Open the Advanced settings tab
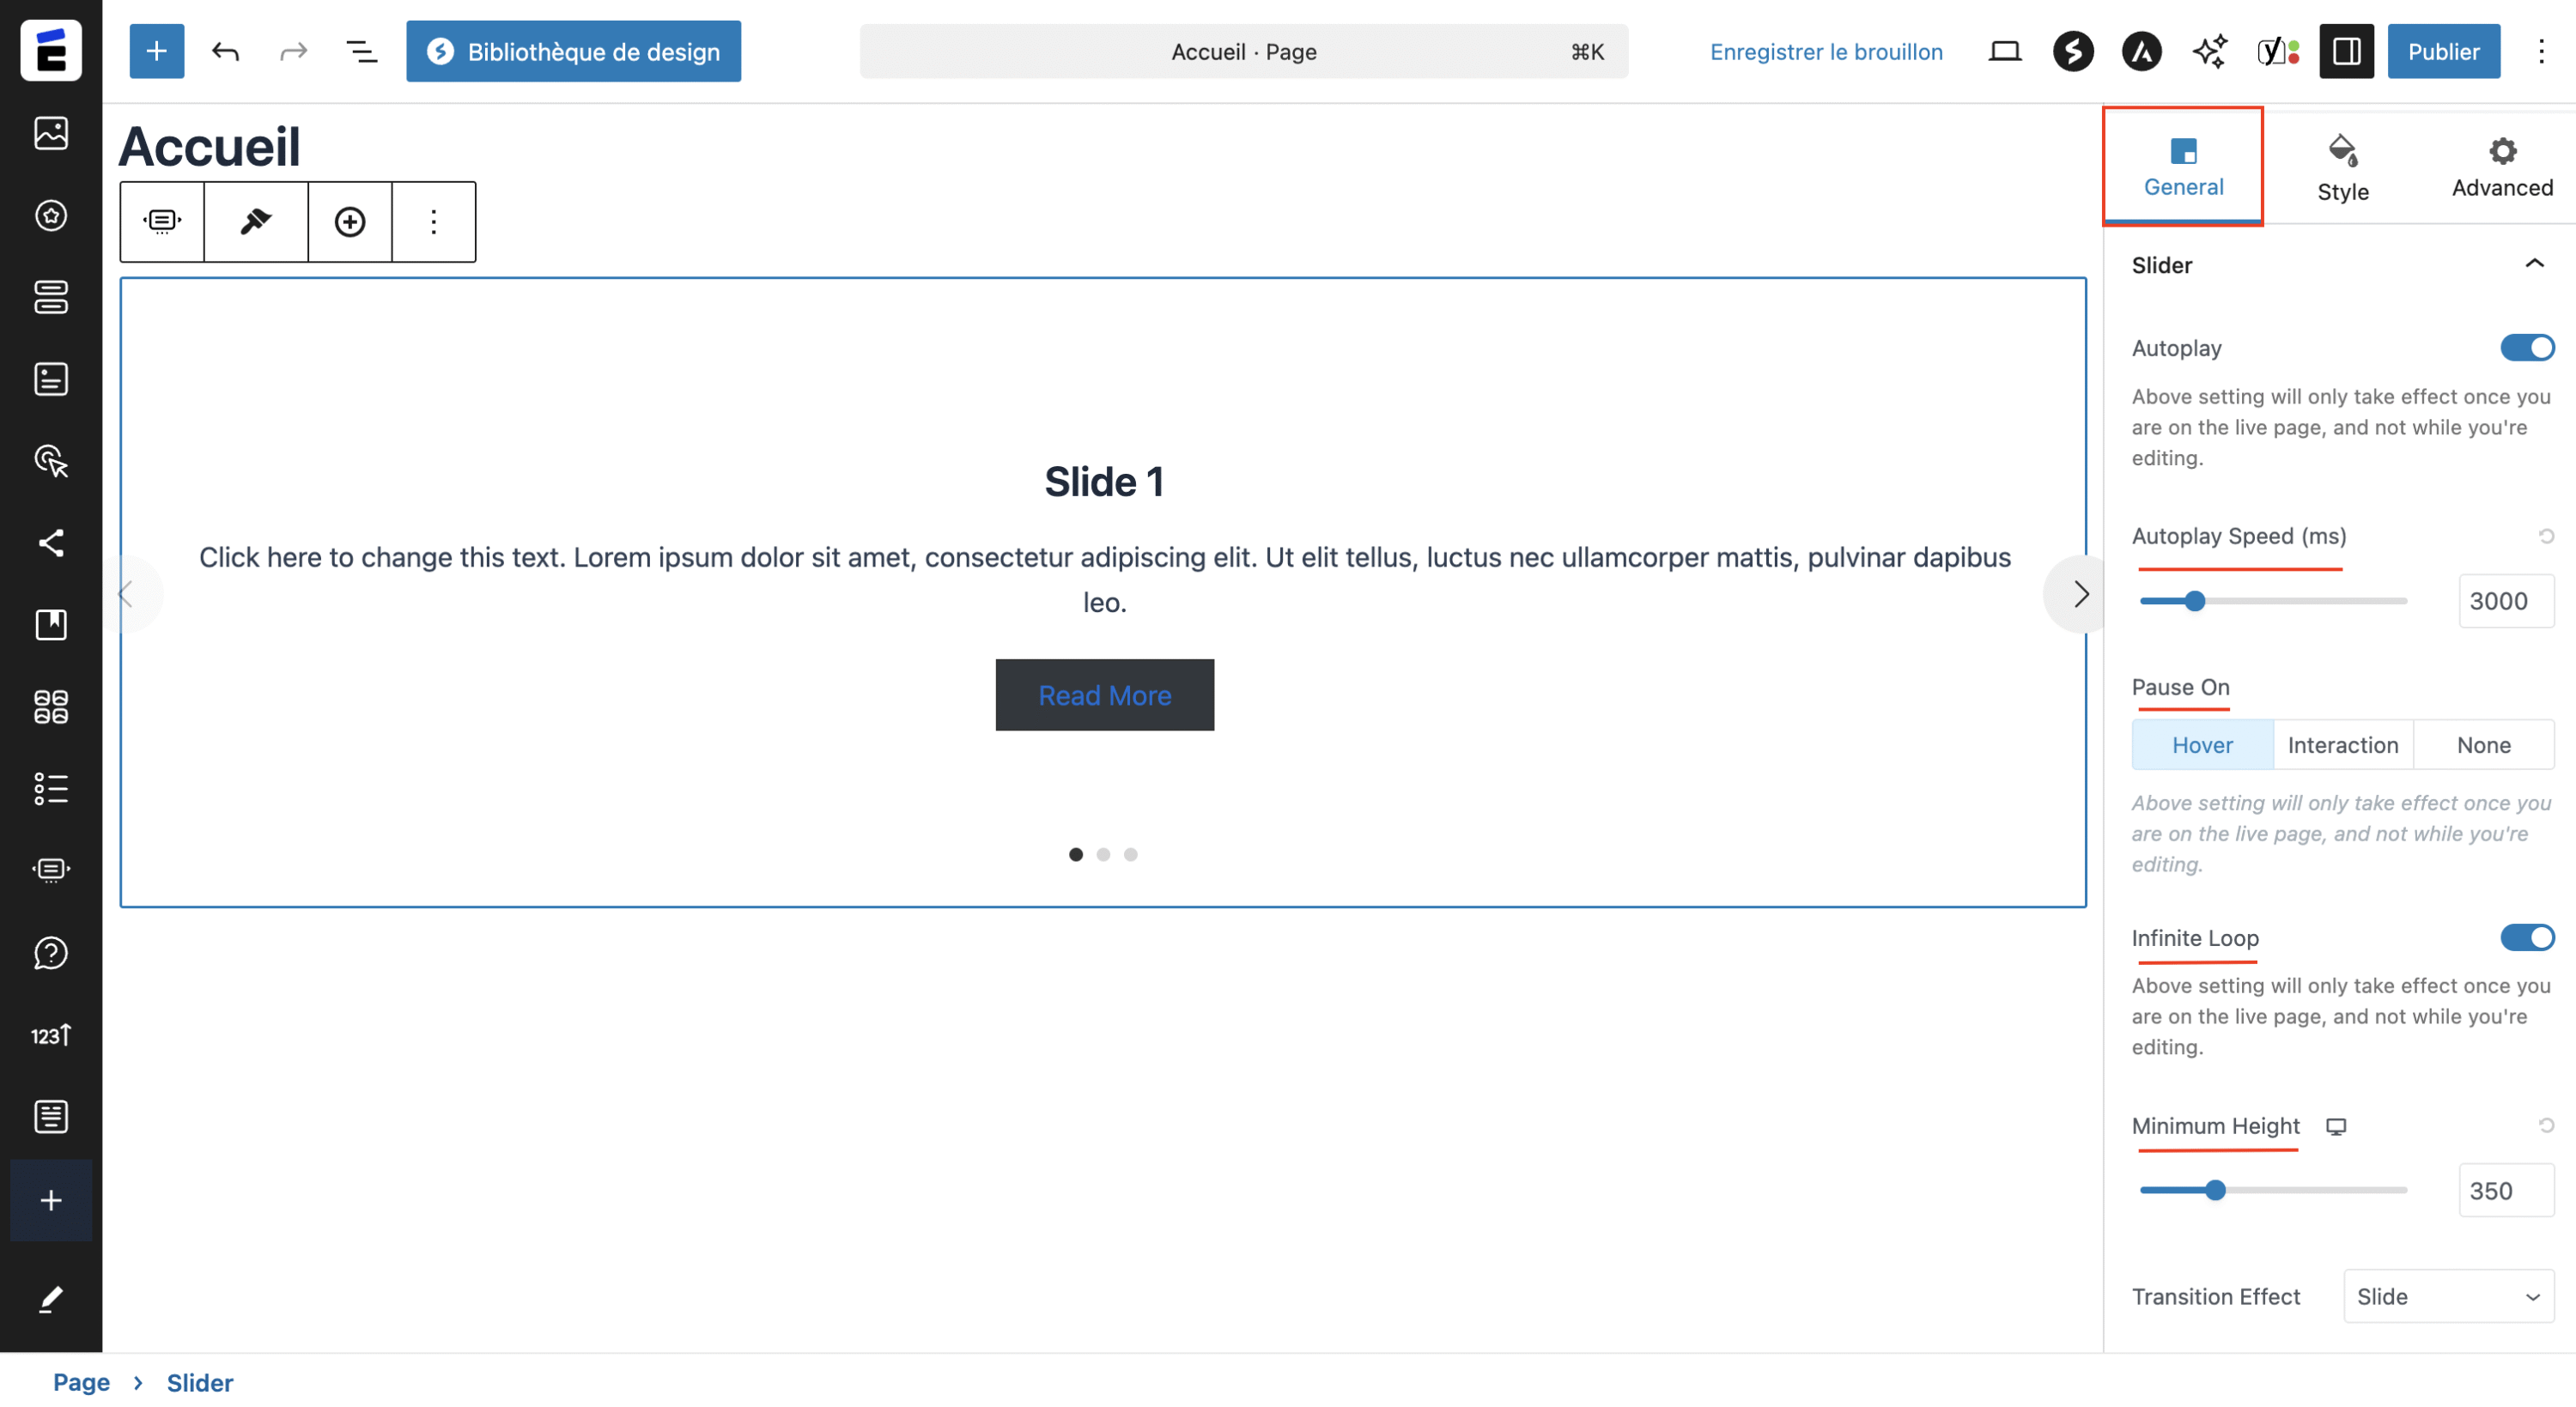 pyautogui.click(x=2501, y=166)
